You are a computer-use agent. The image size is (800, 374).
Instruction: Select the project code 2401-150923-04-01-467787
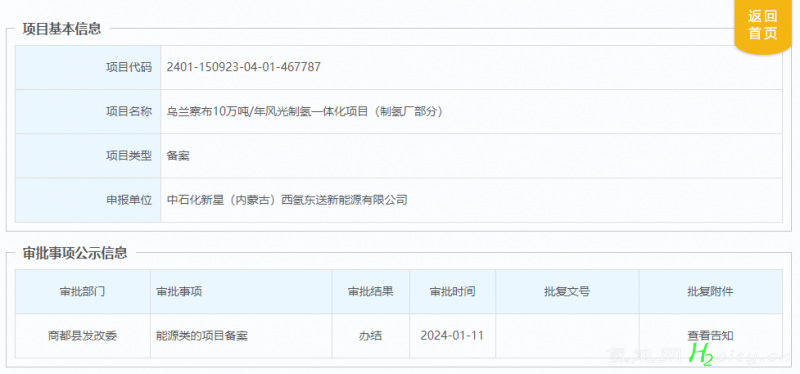click(x=243, y=67)
